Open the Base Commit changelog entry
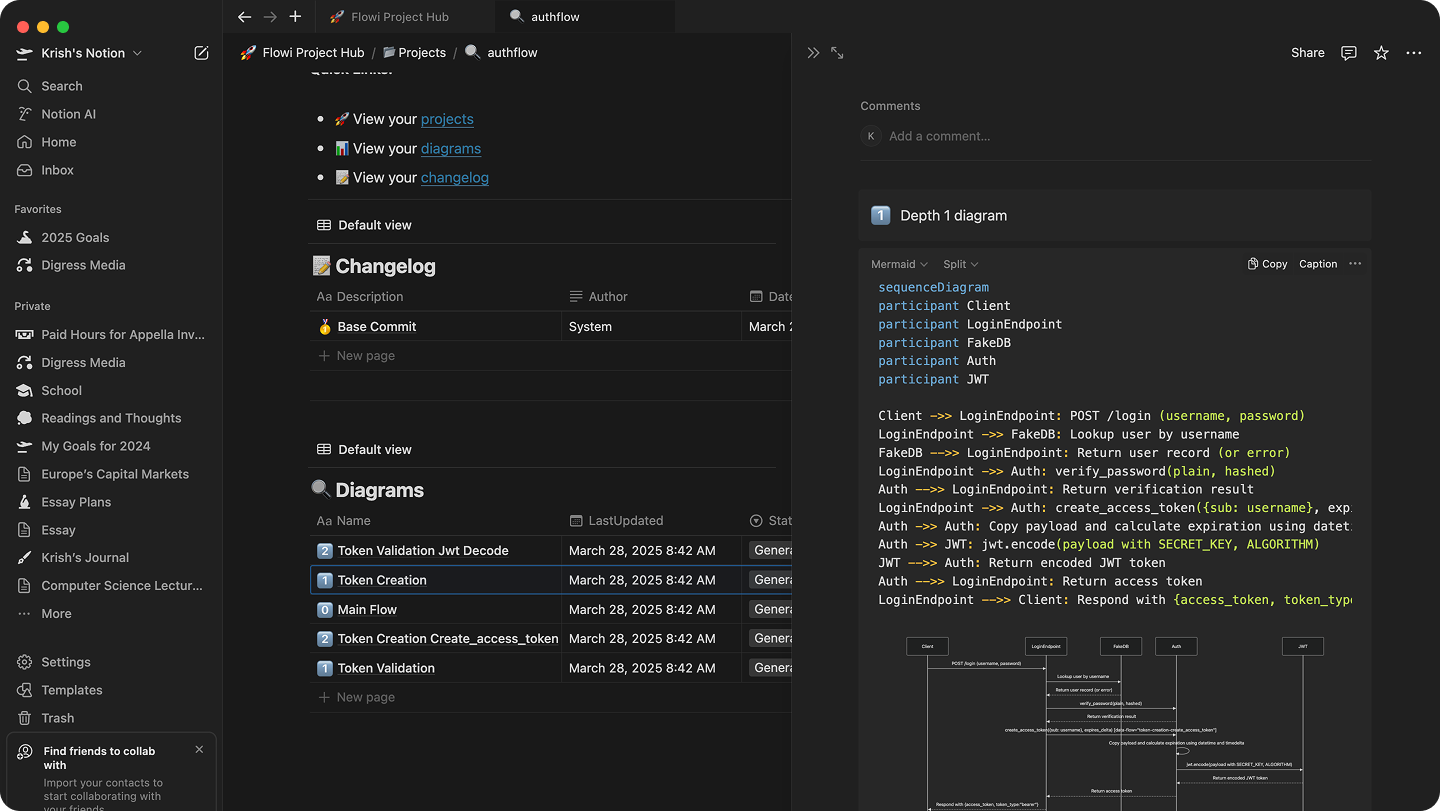Screen dimensions: 1440x811 click(377, 327)
